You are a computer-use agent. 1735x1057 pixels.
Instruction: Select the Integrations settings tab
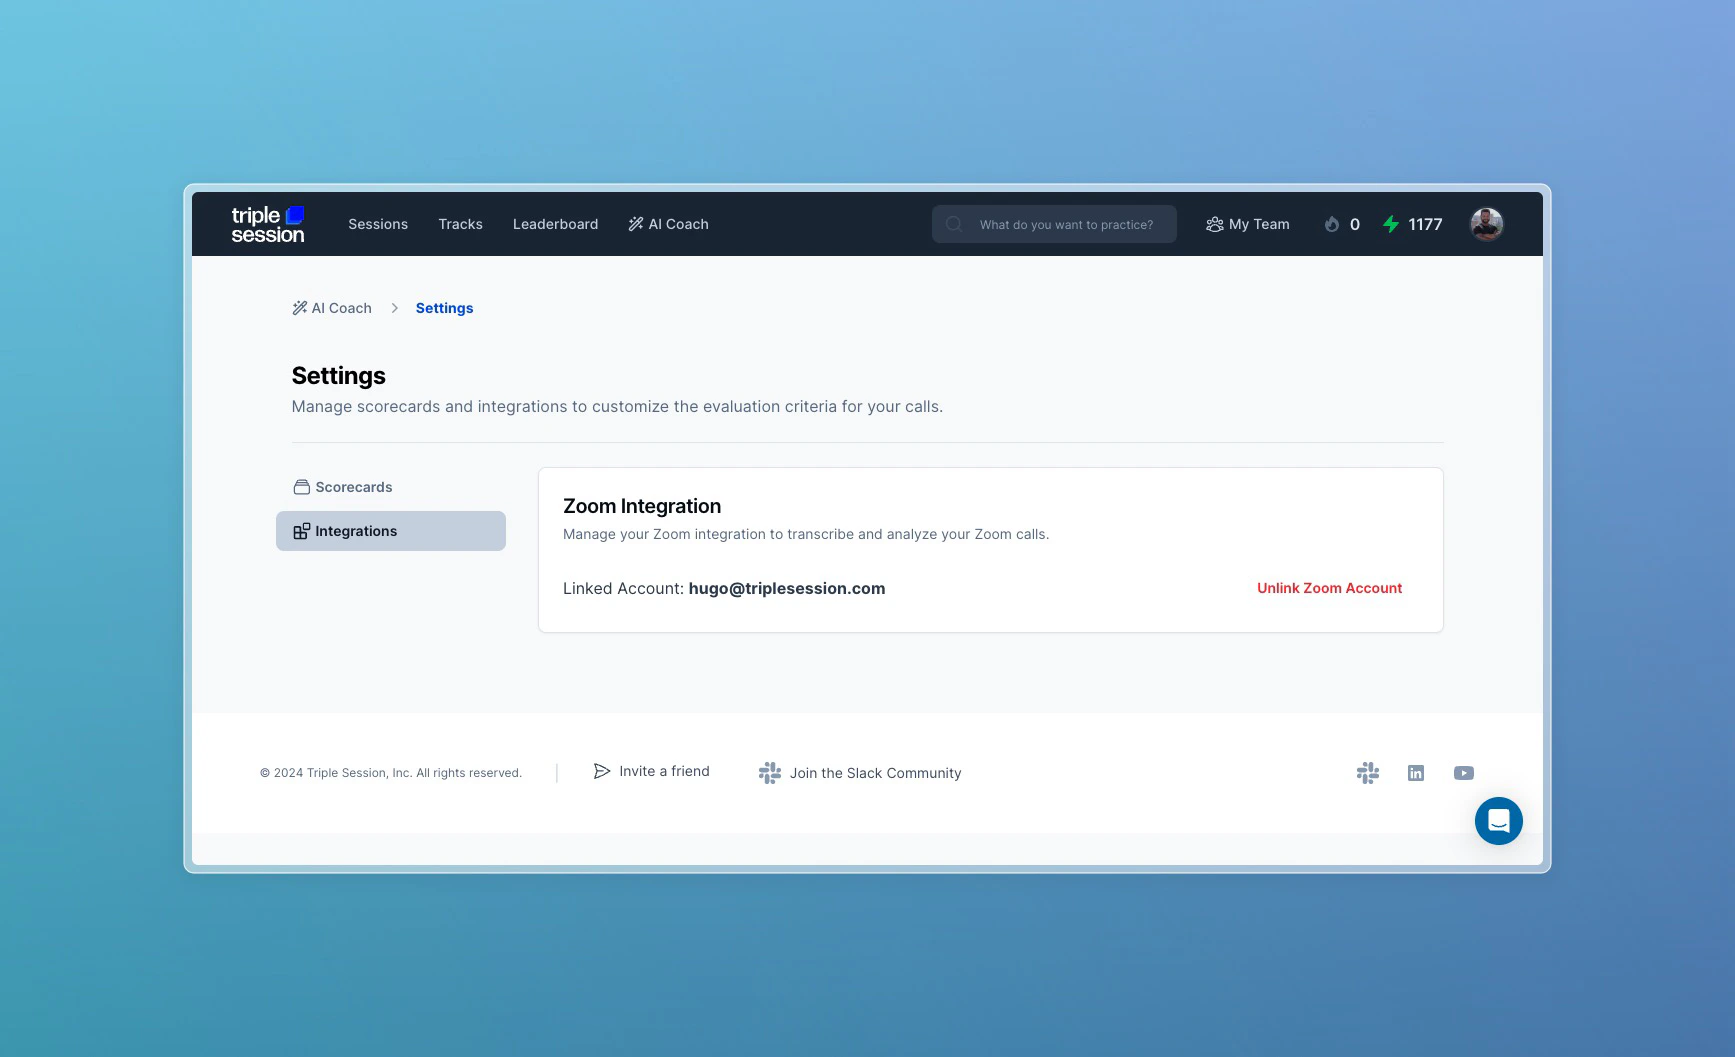tap(391, 531)
